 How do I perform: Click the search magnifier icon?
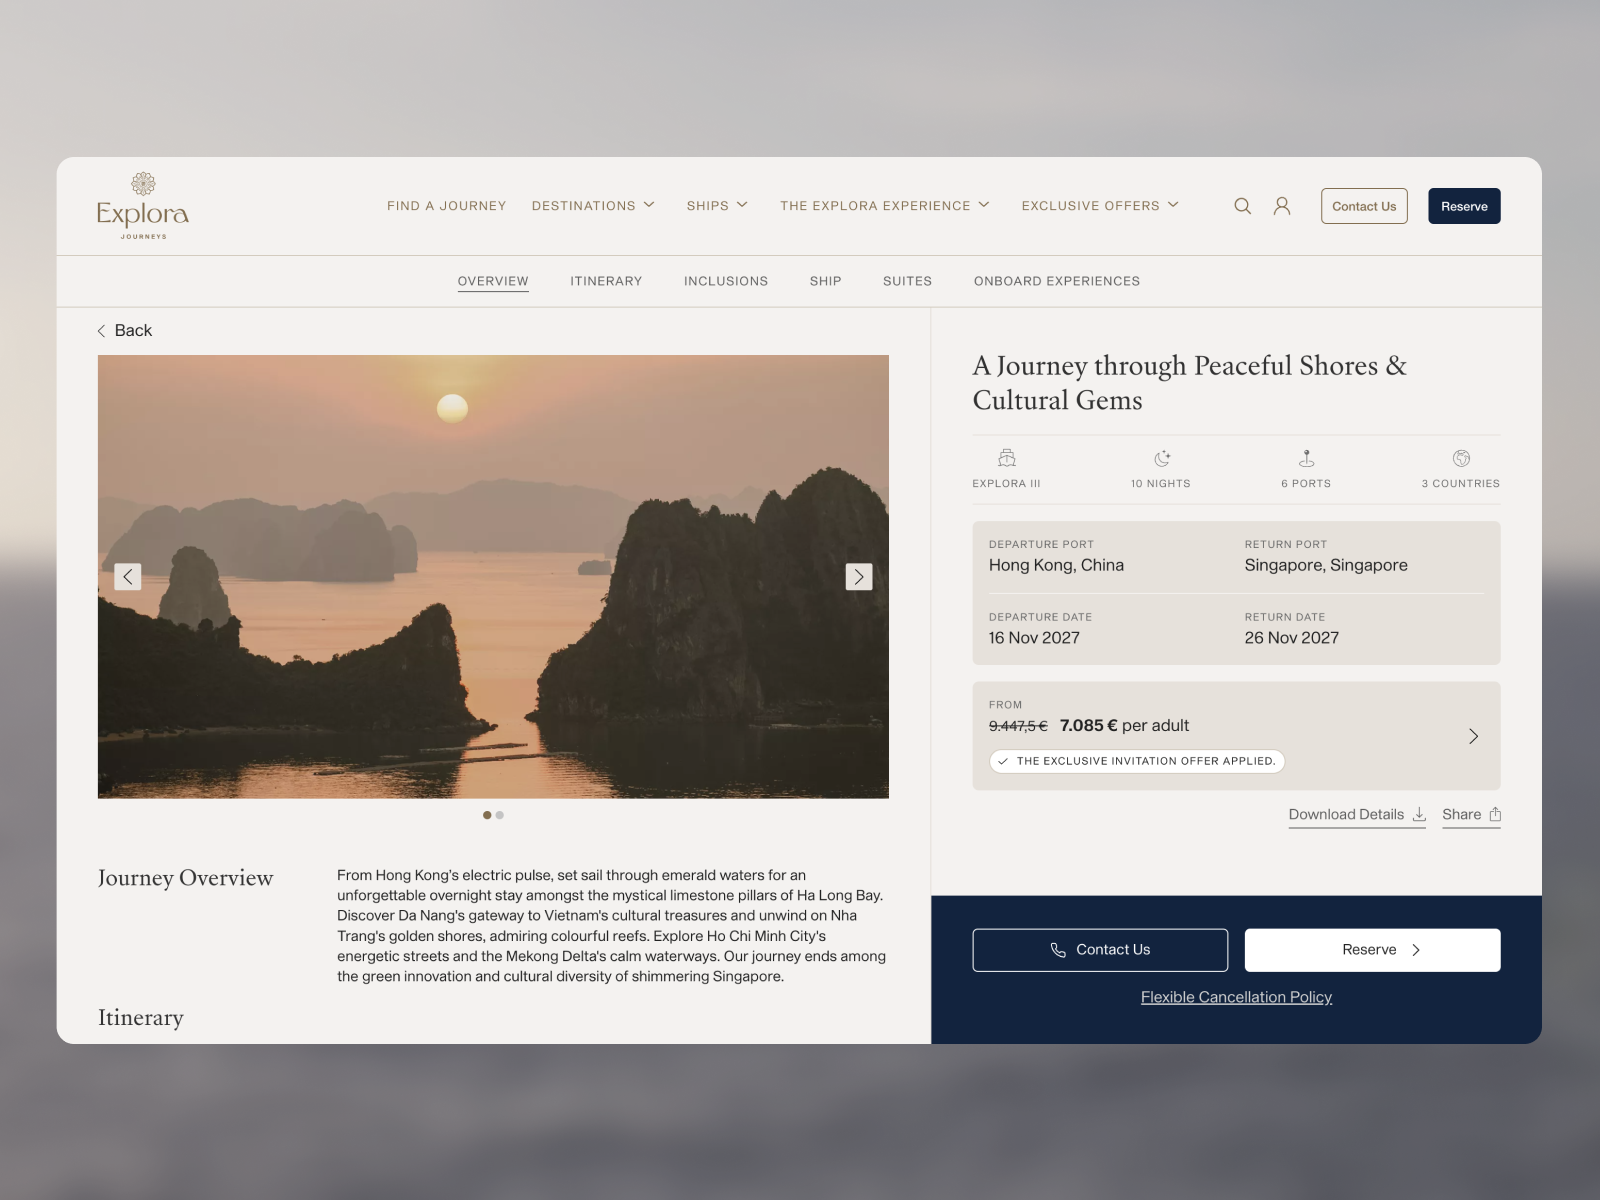tap(1242, 206)
